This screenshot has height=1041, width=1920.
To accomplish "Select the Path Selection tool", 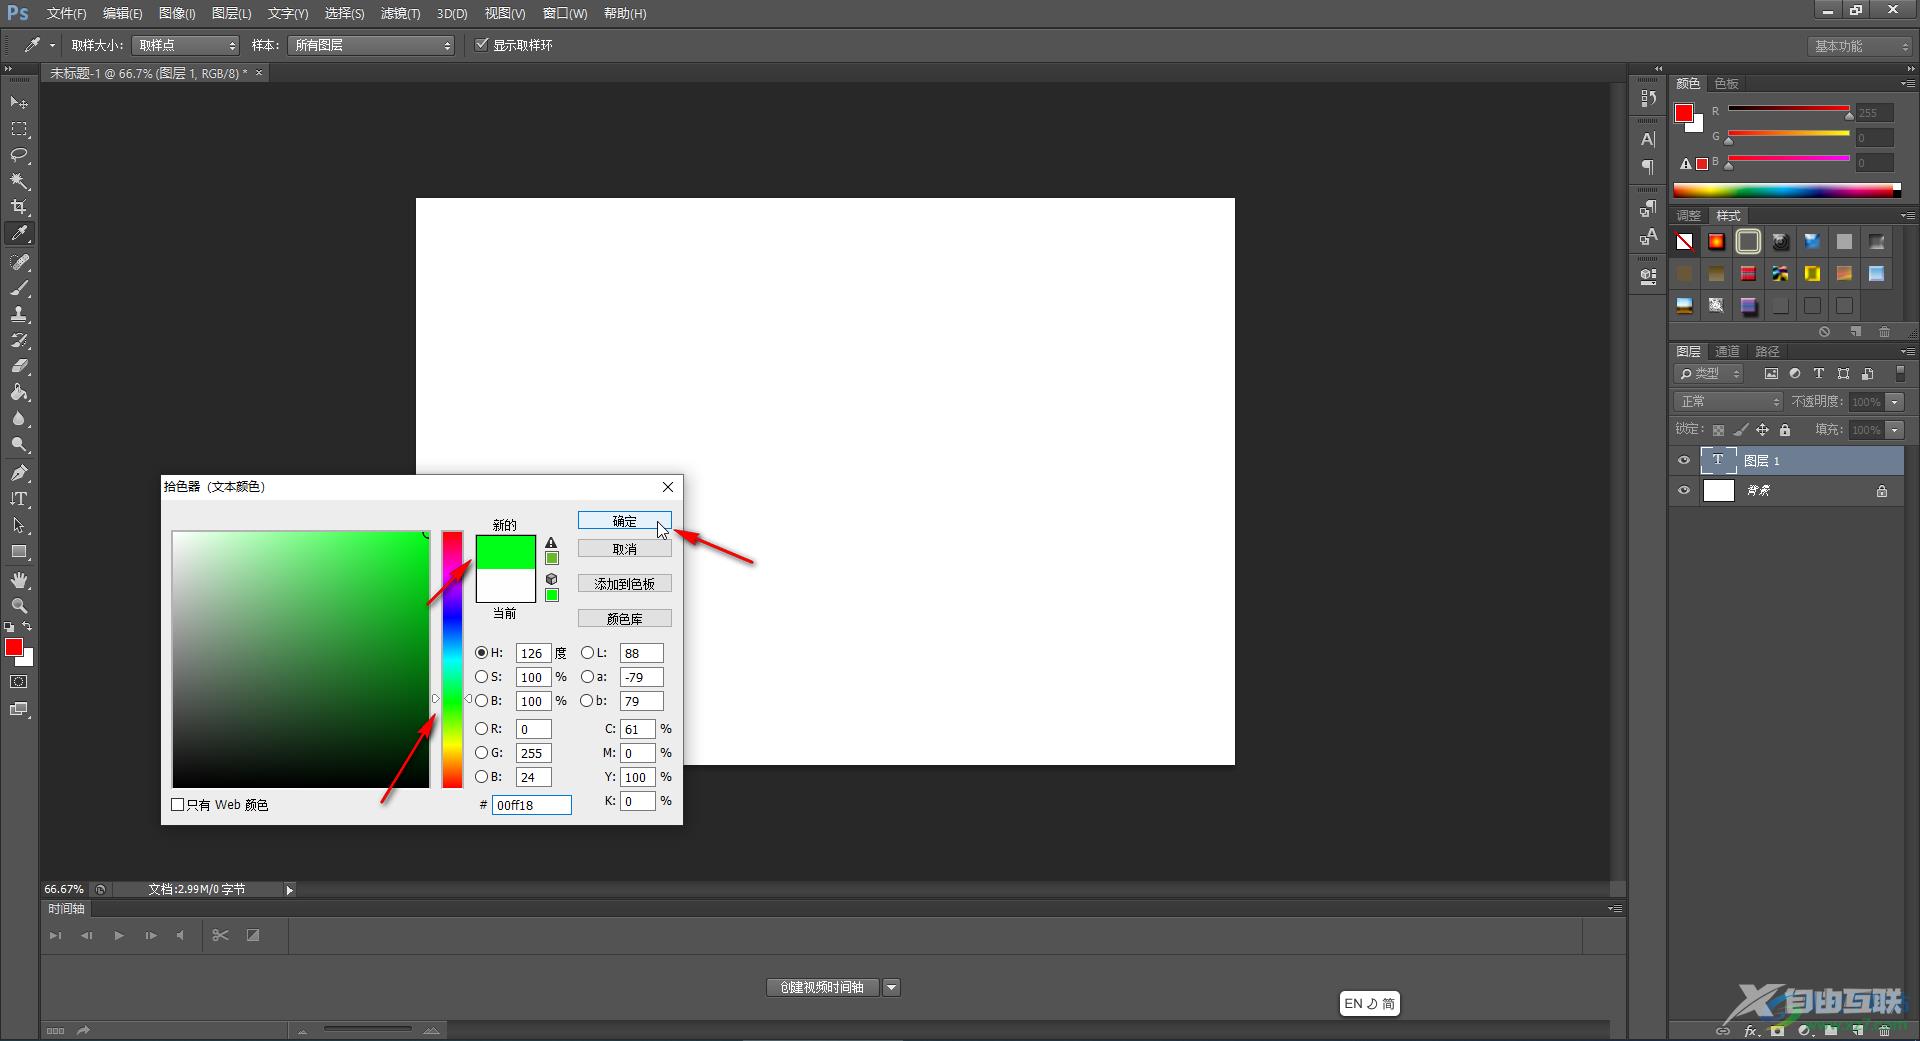I will pos(19,525).
